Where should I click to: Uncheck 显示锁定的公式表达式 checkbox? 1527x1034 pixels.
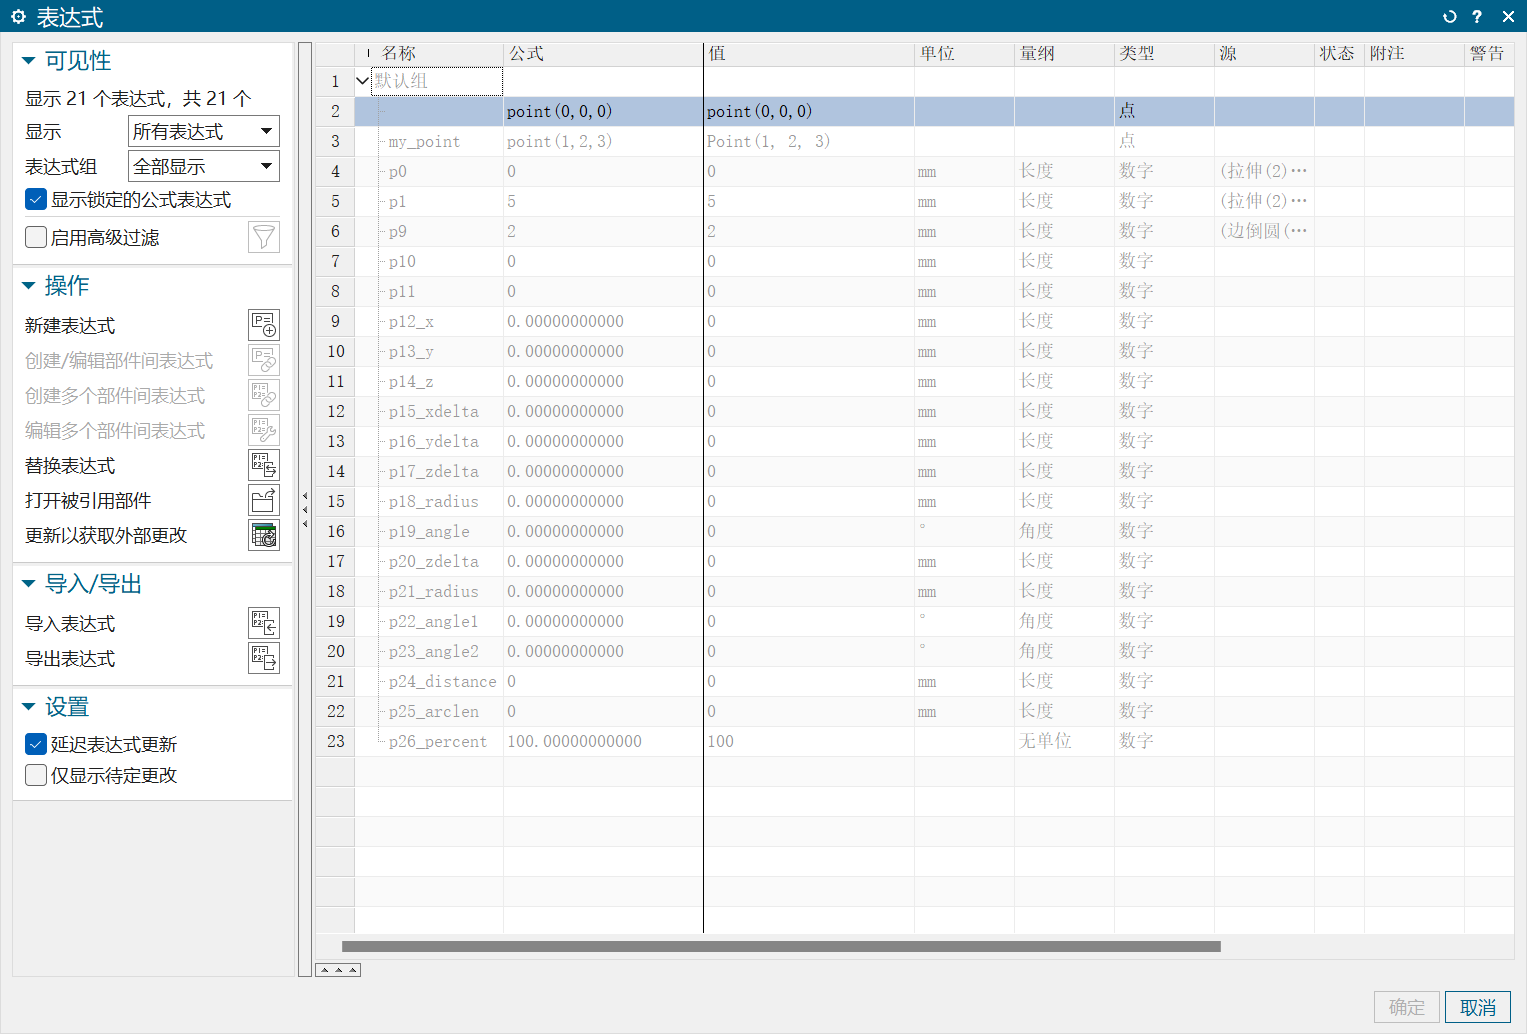(x=36, y=200)
